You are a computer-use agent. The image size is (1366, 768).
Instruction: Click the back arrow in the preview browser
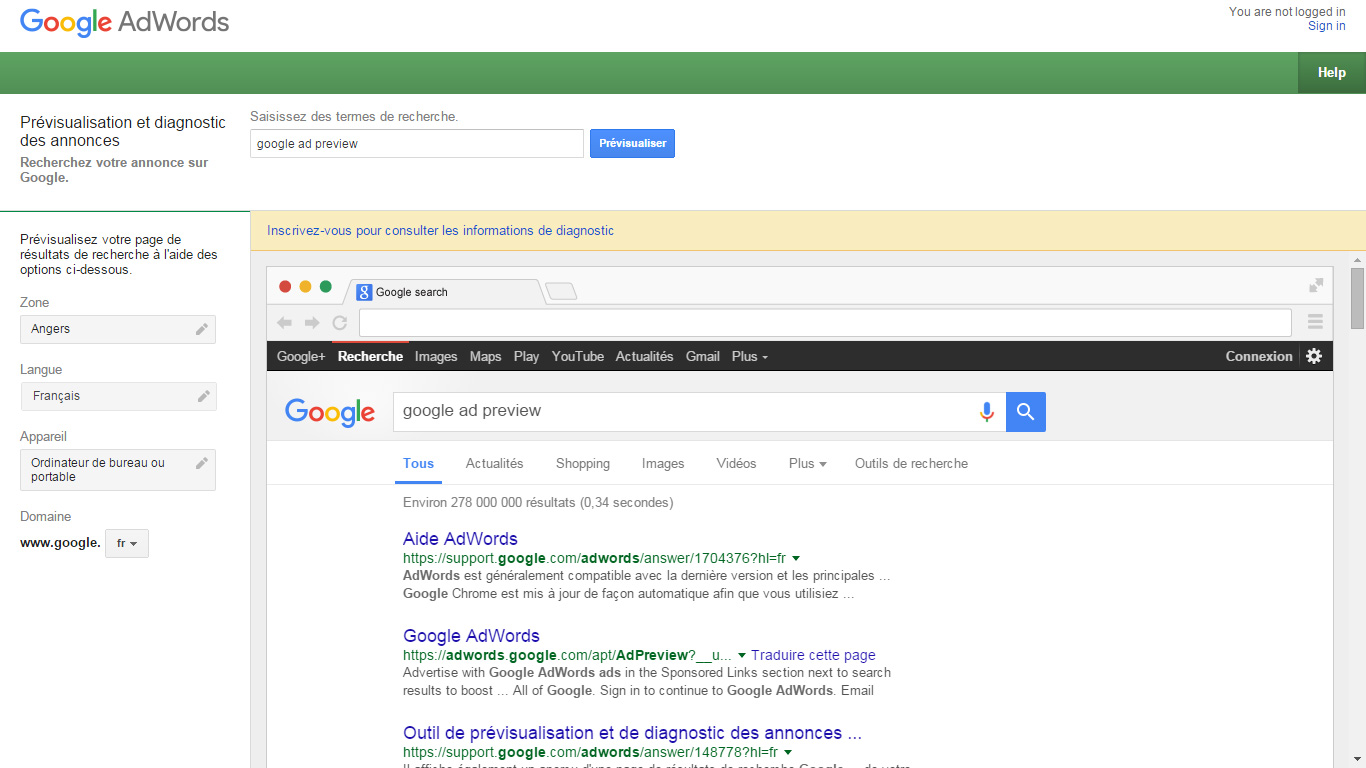pyautogui.click(x=285, y=323)
